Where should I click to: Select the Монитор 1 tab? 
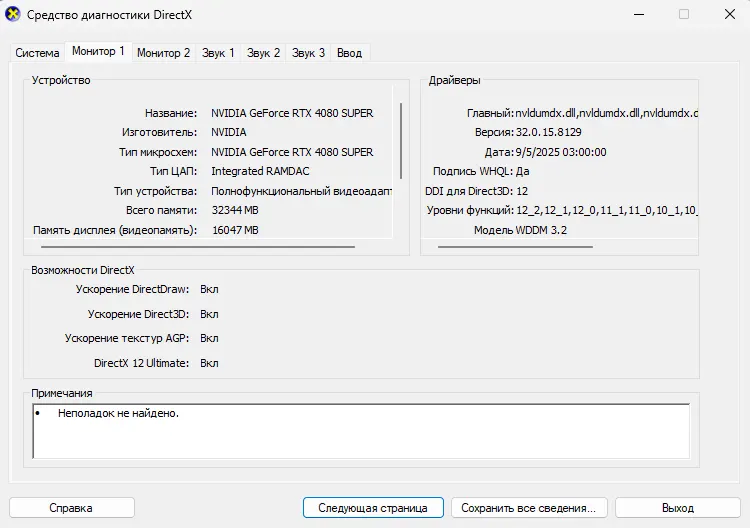tap(98, 52)
